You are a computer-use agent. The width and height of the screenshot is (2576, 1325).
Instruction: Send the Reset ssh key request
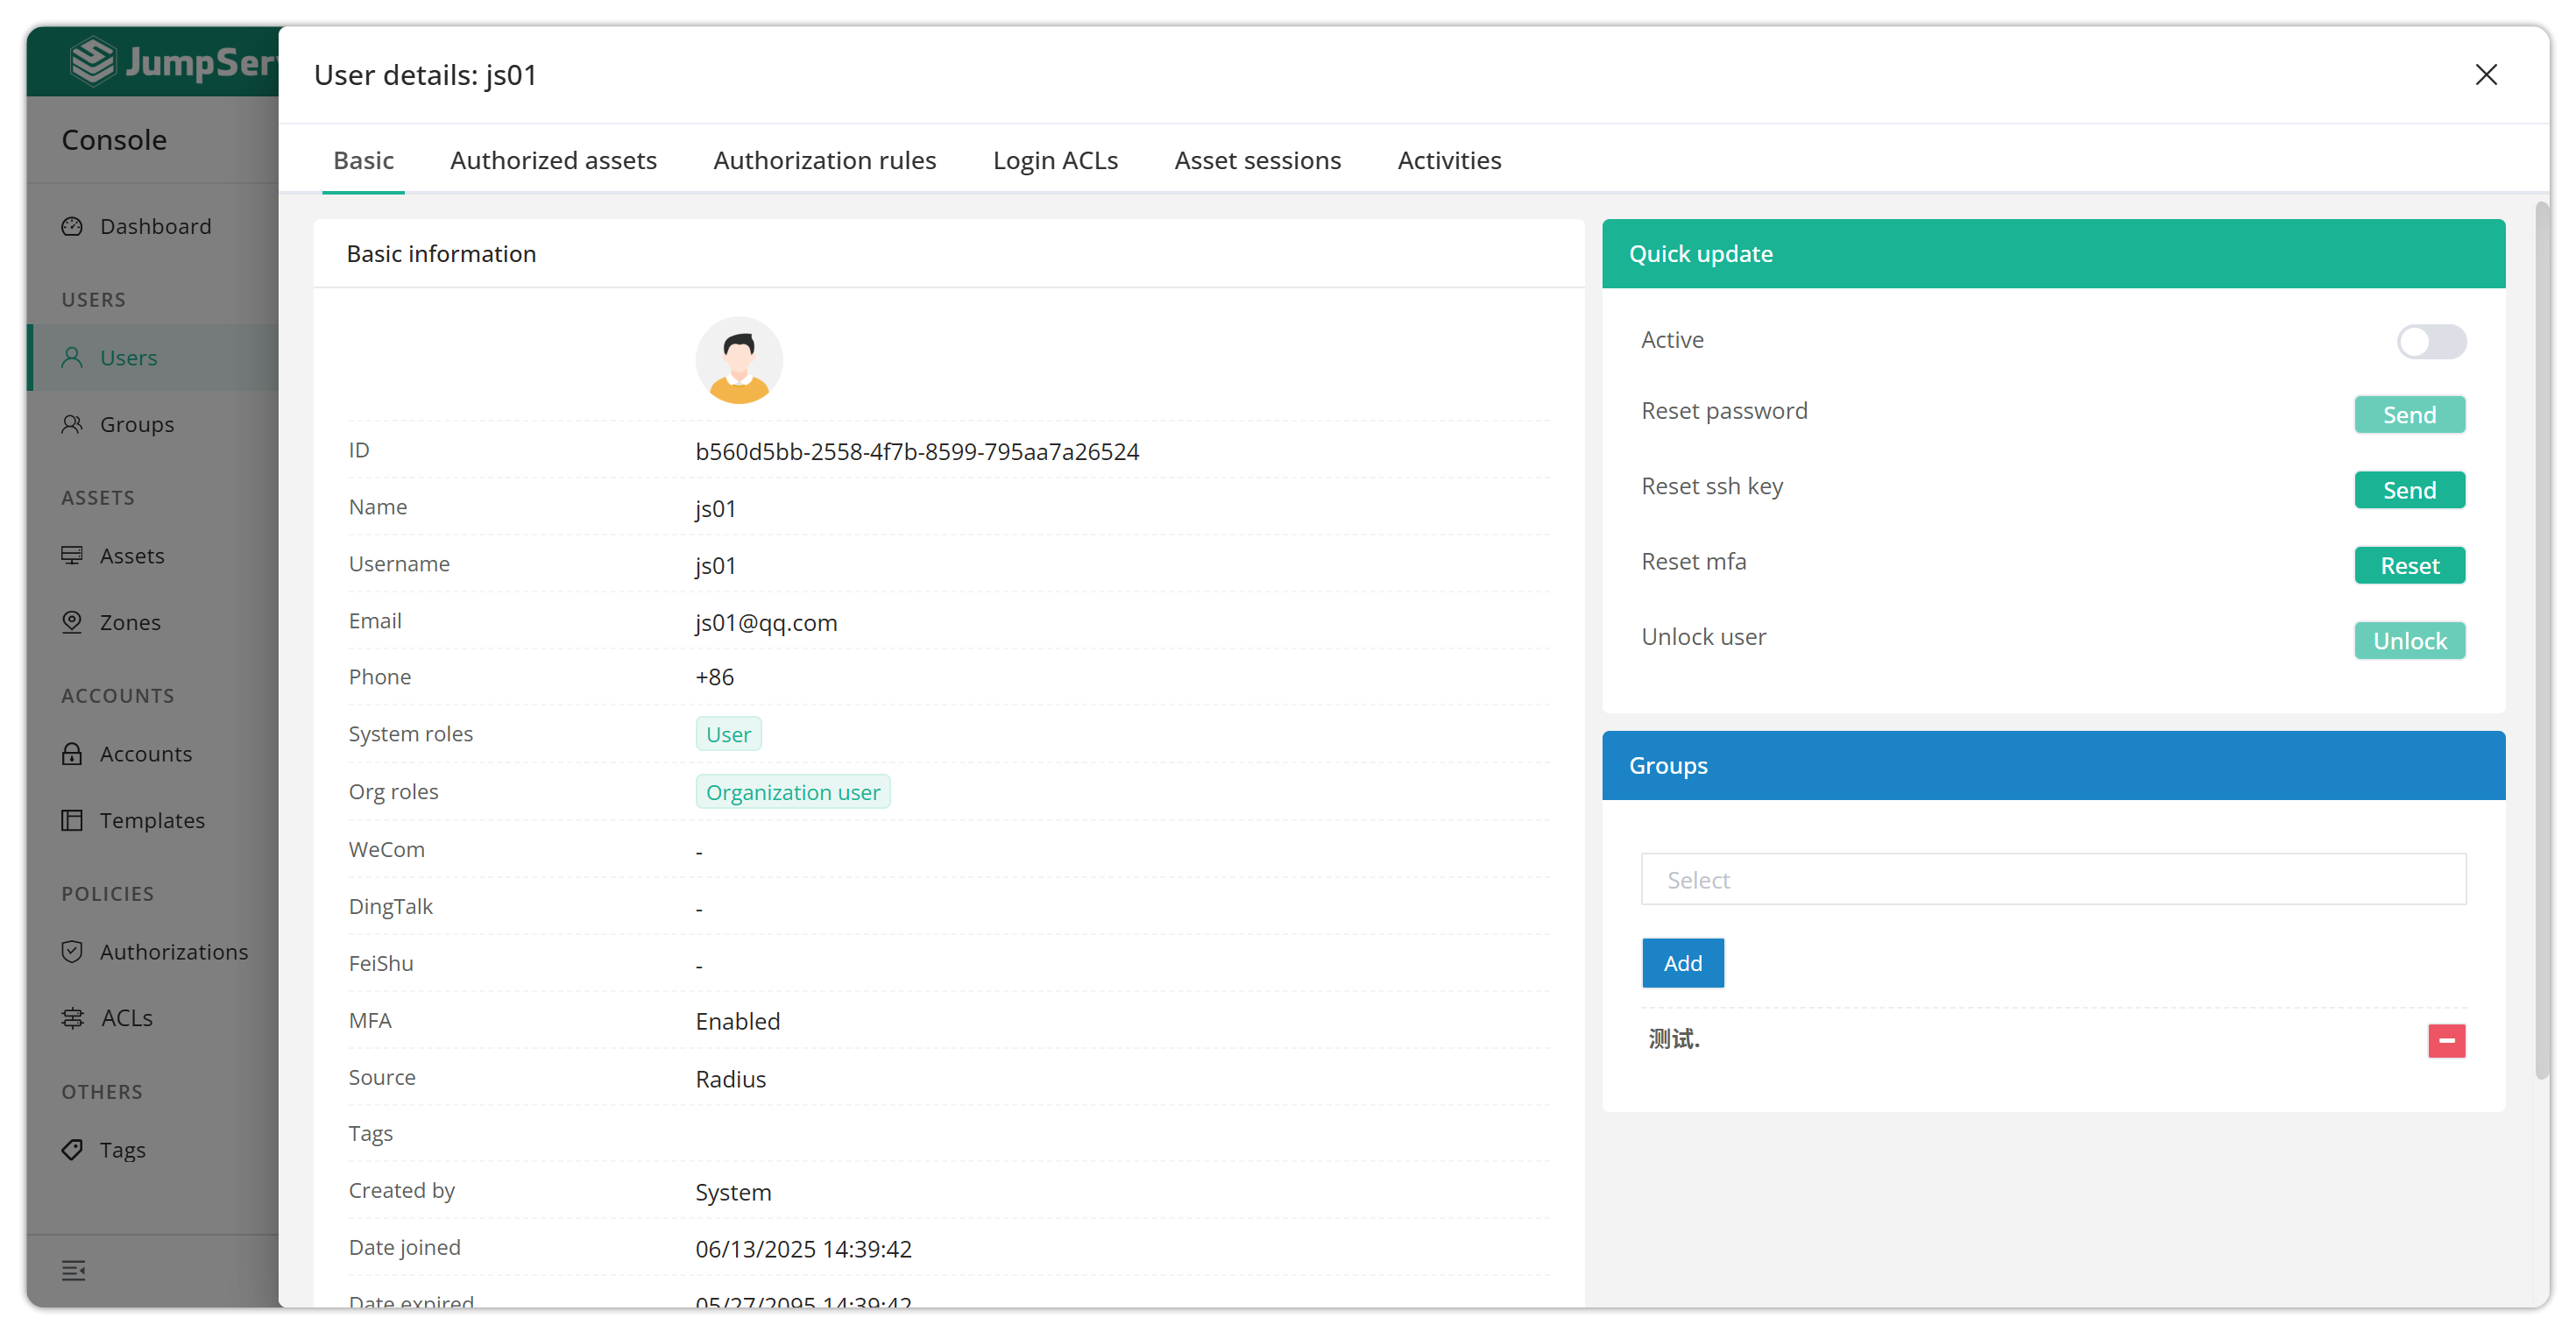click(x=2409, y=490)
